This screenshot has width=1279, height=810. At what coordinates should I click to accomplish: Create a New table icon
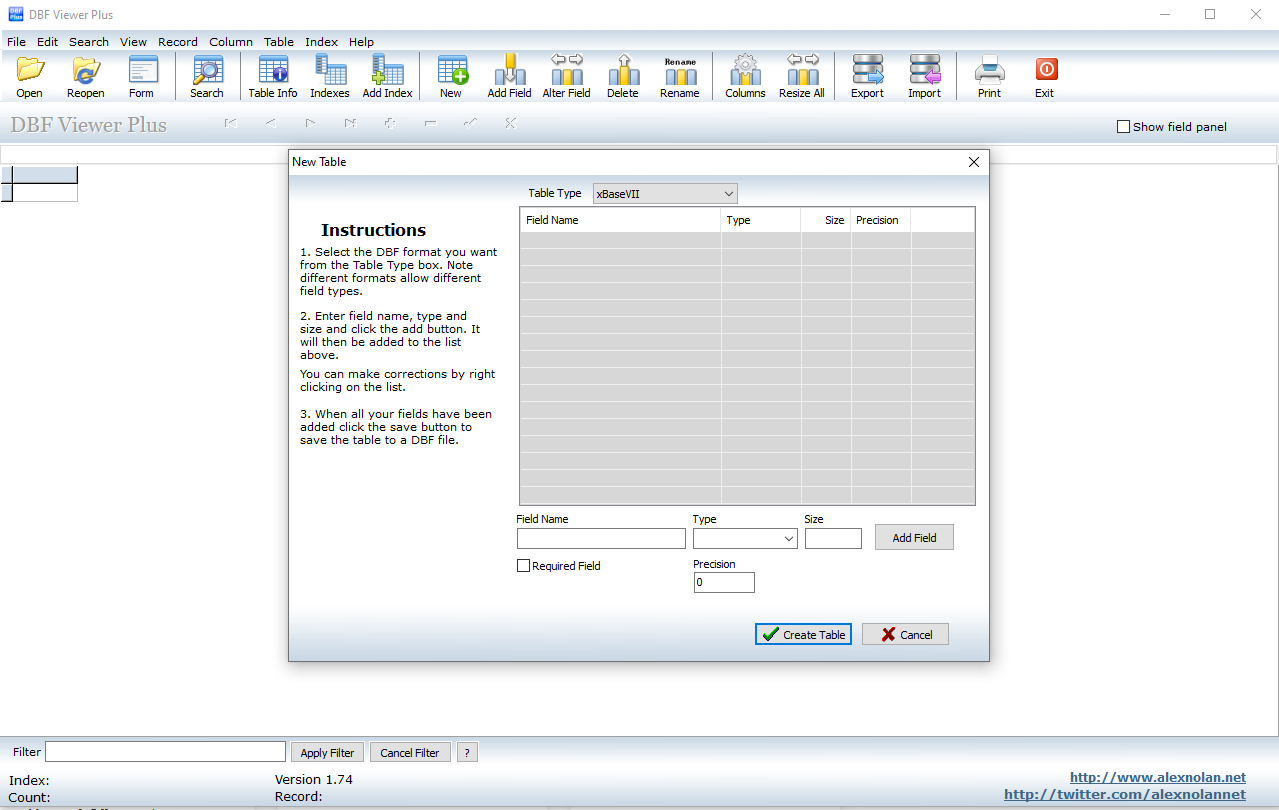451,76
